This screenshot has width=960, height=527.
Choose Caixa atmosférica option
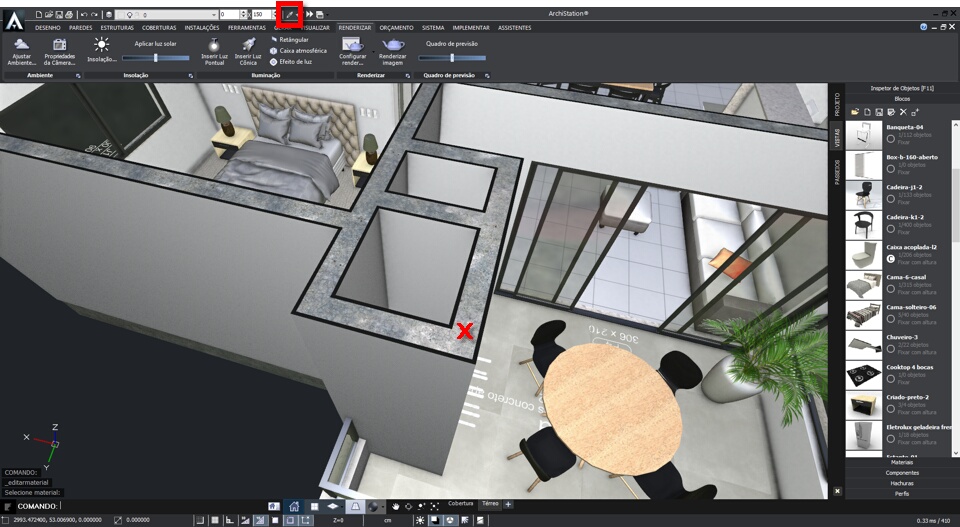[x=298, y=51]
